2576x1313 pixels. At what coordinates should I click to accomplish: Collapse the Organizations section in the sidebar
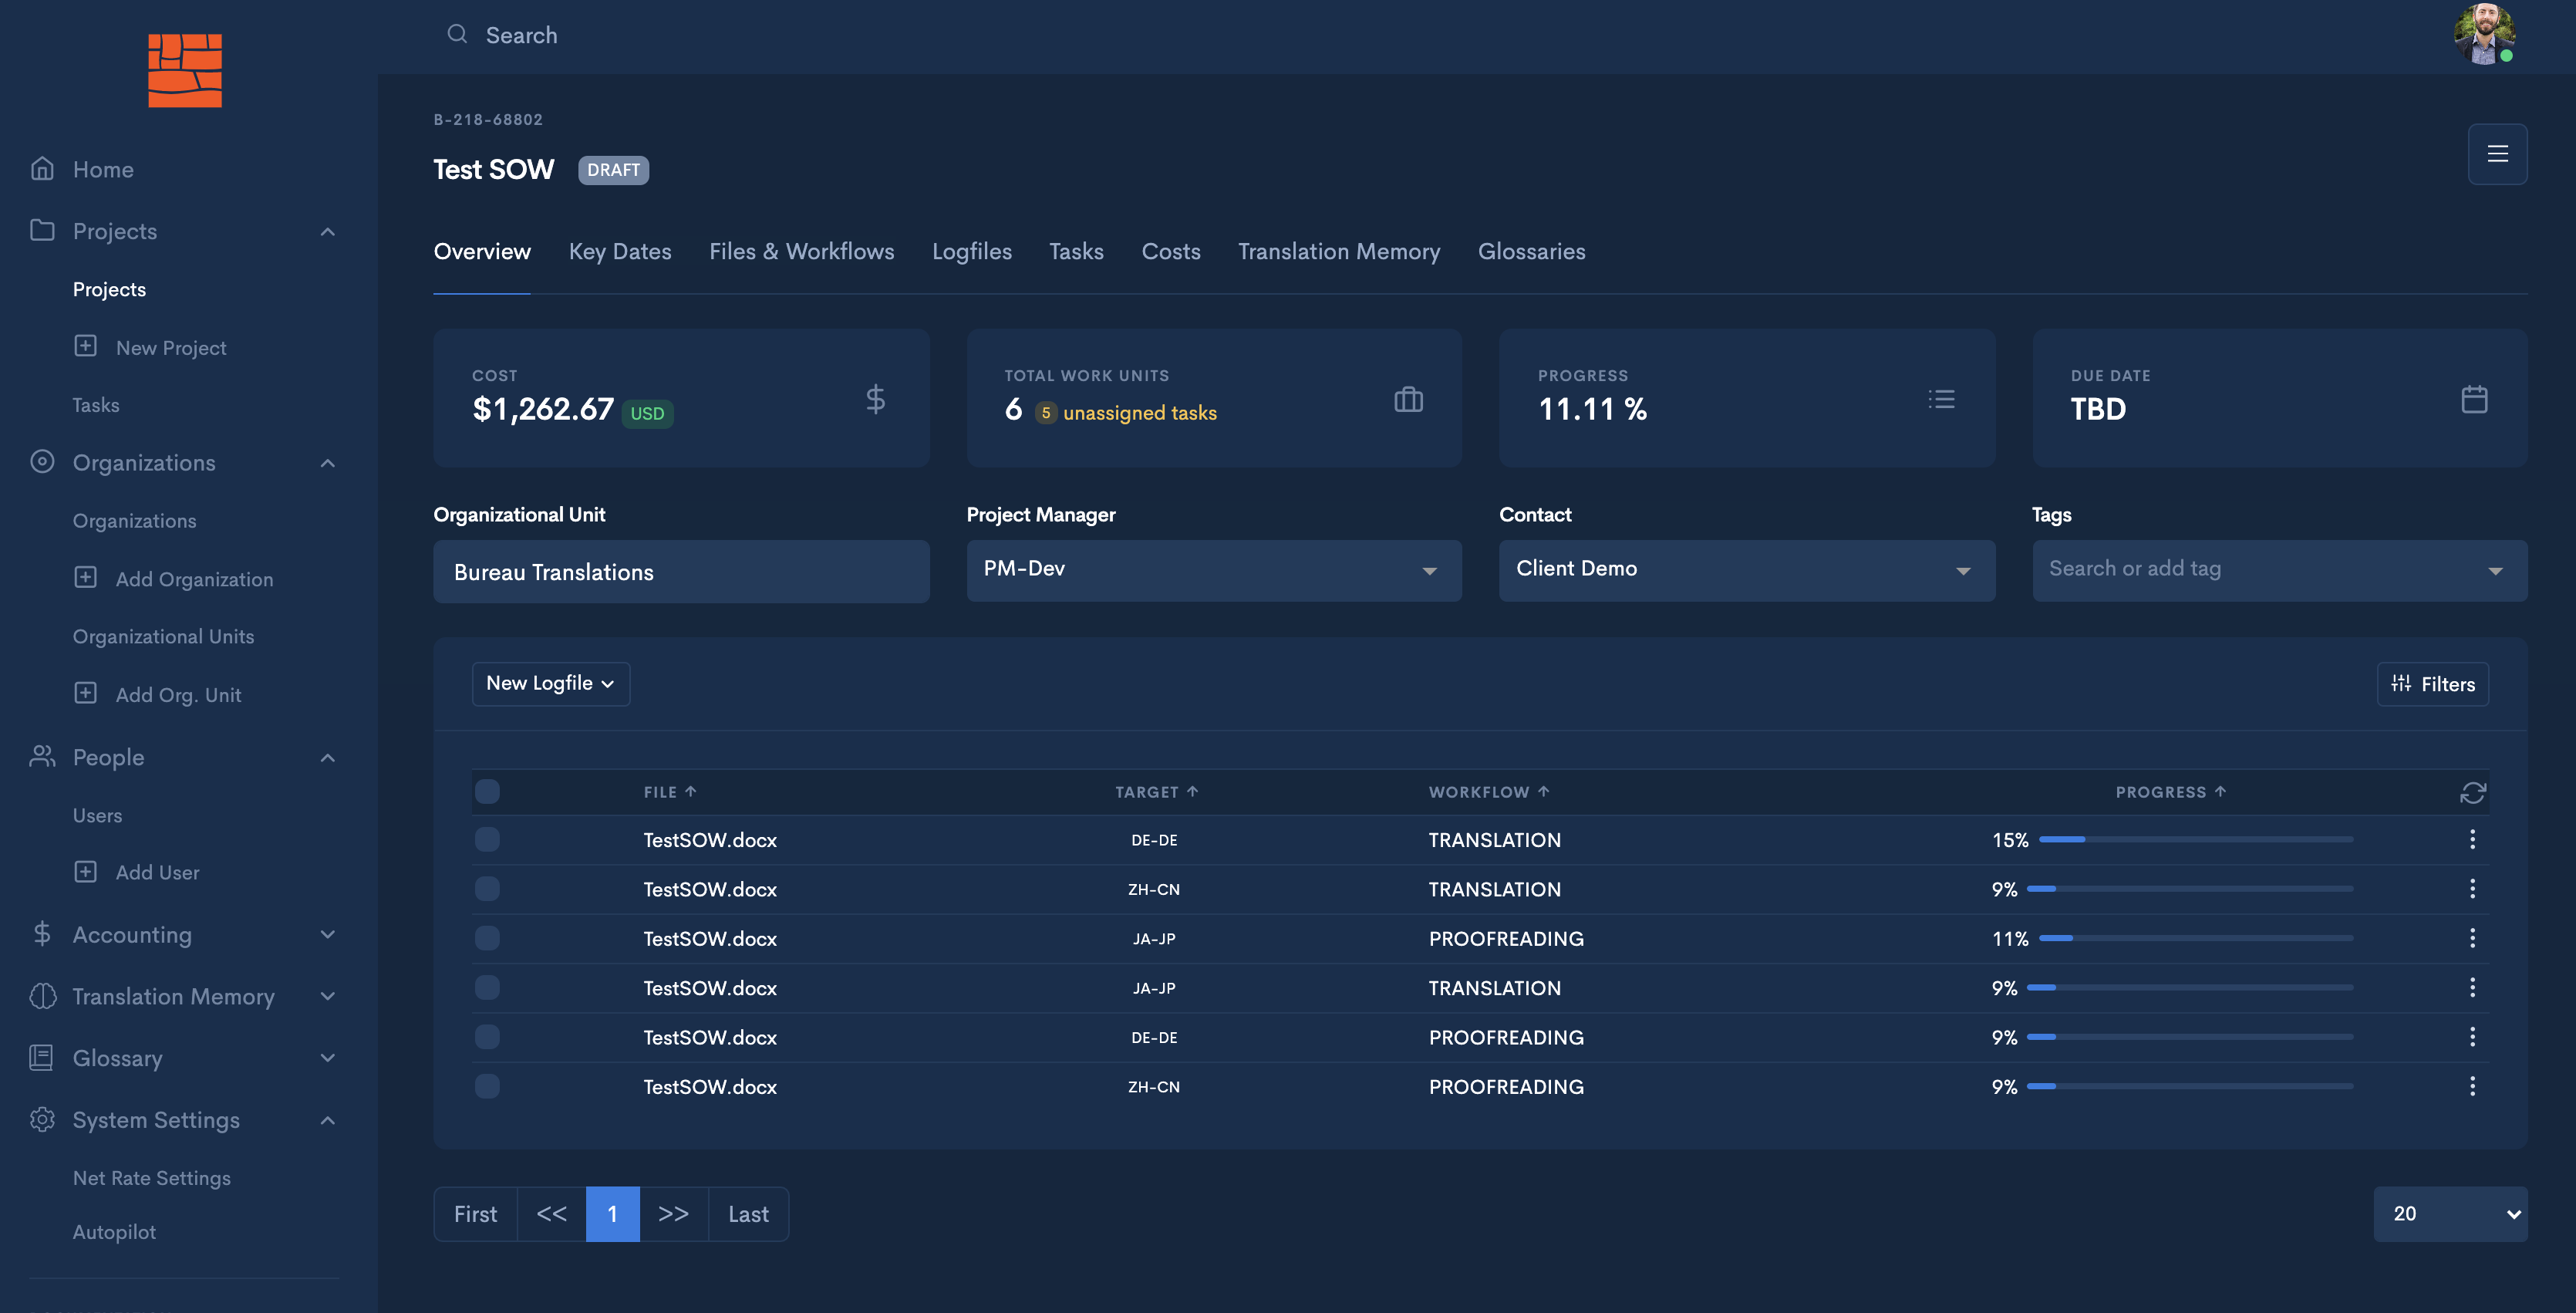click(327, 462)
